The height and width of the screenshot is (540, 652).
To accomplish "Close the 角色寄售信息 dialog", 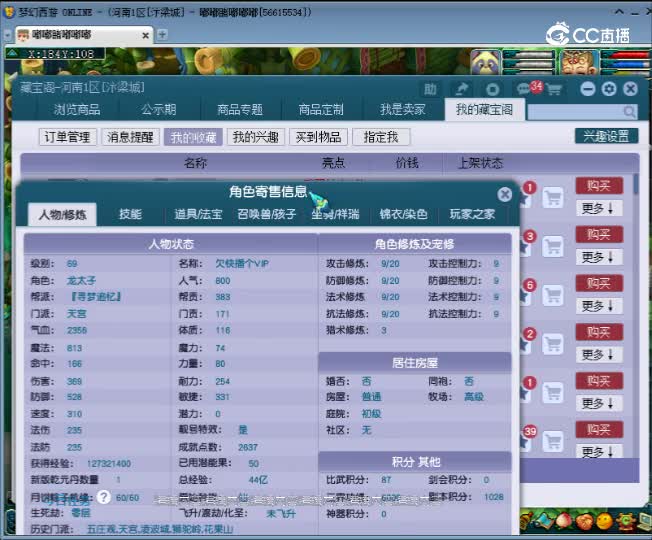I will (x=504, y=194).
